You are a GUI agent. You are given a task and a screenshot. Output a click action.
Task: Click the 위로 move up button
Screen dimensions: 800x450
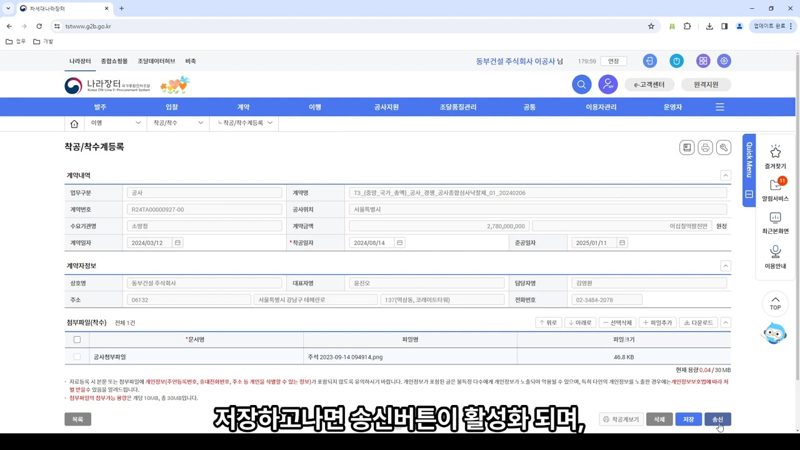(x=548, y=322)
